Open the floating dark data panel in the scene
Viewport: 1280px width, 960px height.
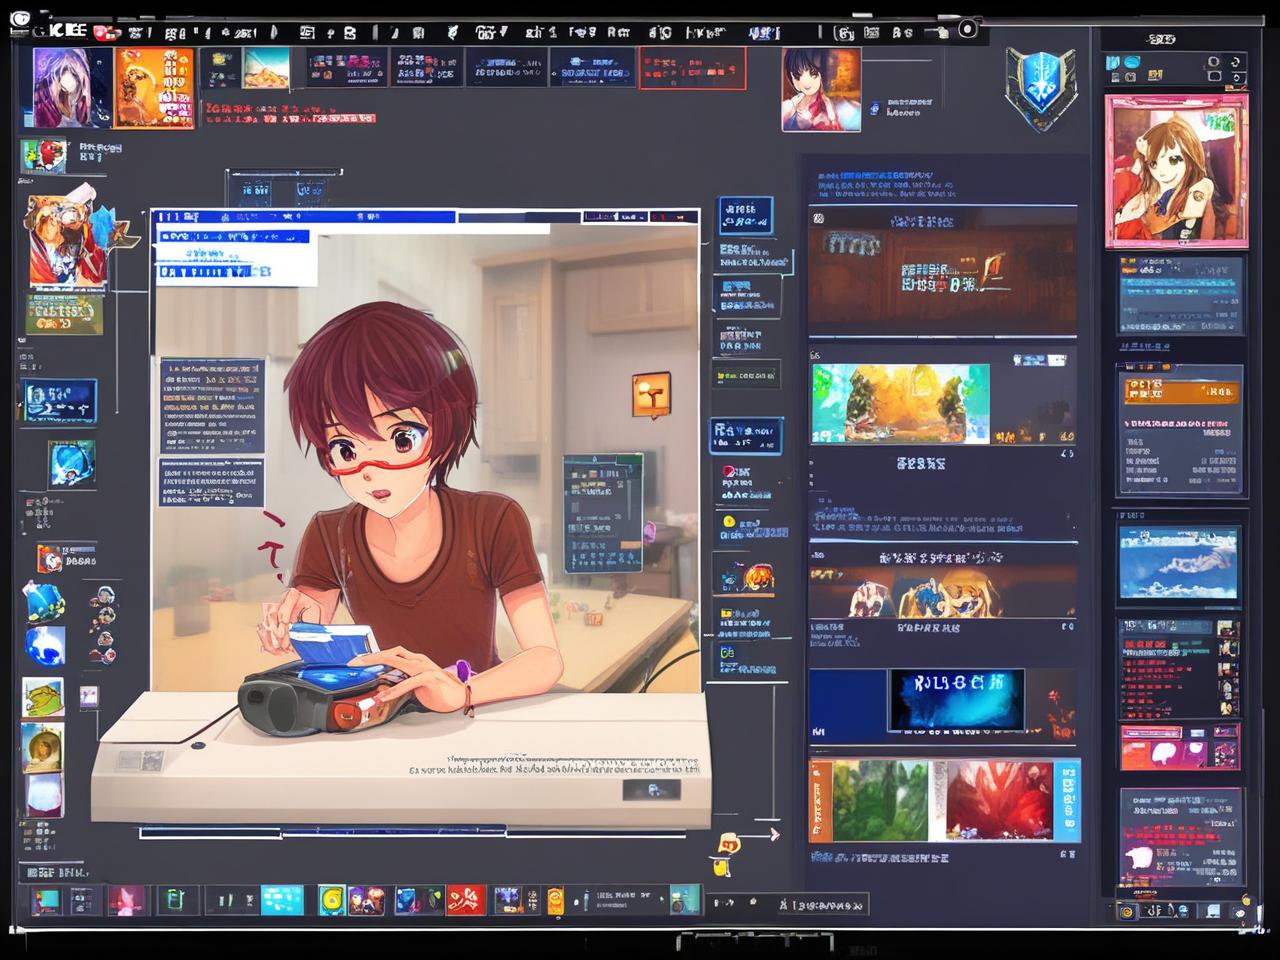(602, 513)
